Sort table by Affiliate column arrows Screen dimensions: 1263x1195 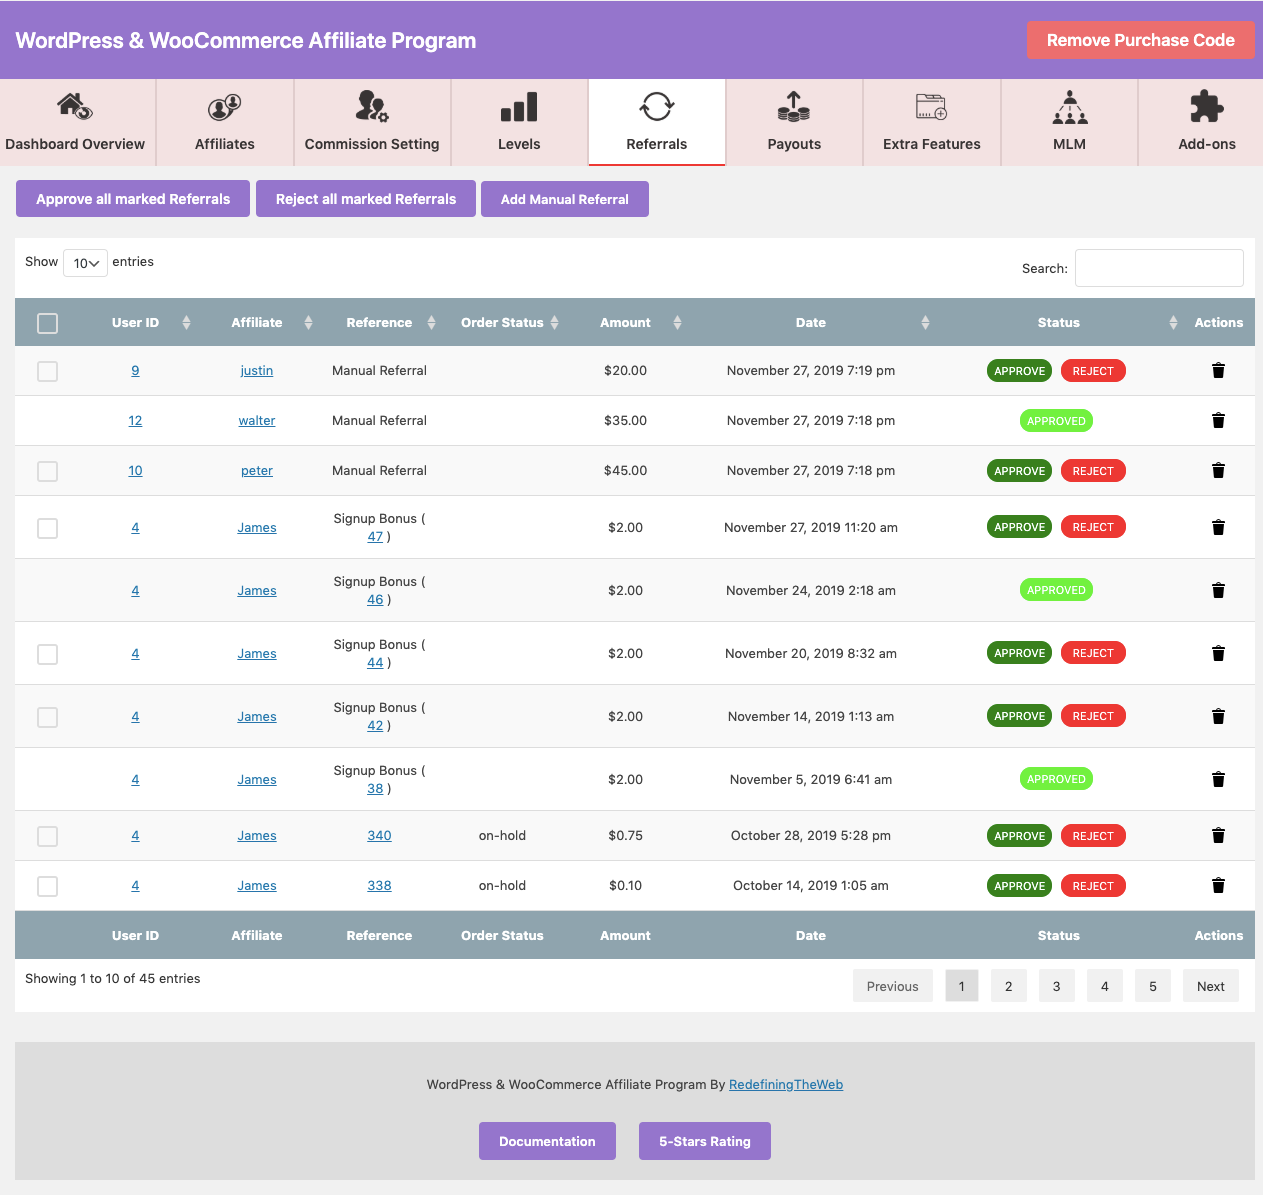(x=308, y=322)
